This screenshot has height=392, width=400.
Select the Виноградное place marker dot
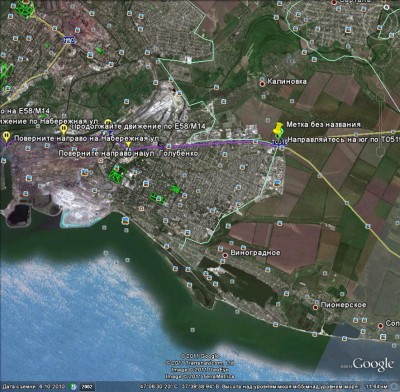tap(225, 255)
